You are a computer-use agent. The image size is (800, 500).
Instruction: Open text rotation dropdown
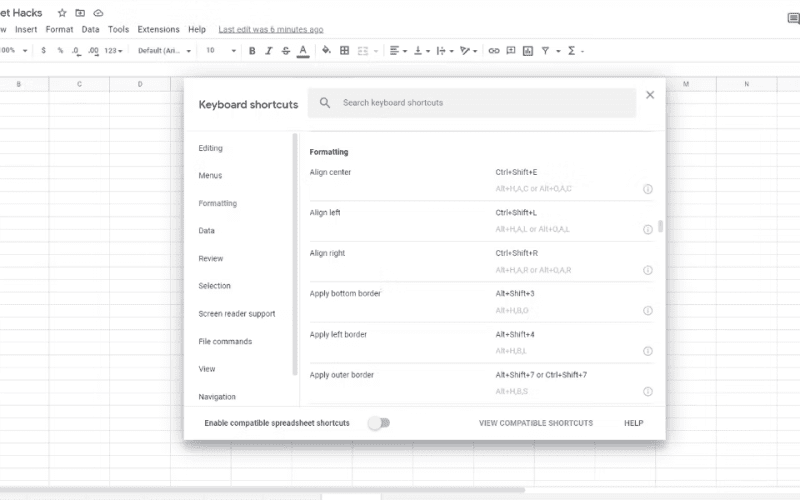[x=468, y=51]
